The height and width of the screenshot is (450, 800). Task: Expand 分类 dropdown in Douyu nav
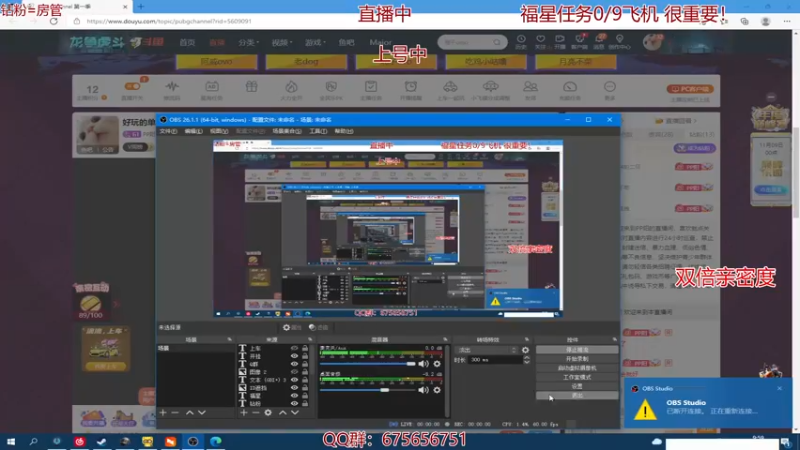point(249,42)
